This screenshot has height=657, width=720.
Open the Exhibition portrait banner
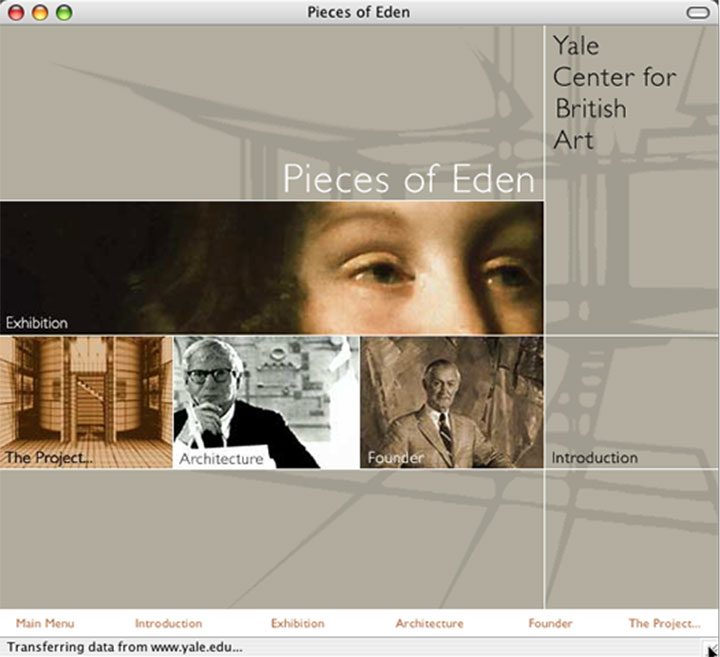click(271, 268)
